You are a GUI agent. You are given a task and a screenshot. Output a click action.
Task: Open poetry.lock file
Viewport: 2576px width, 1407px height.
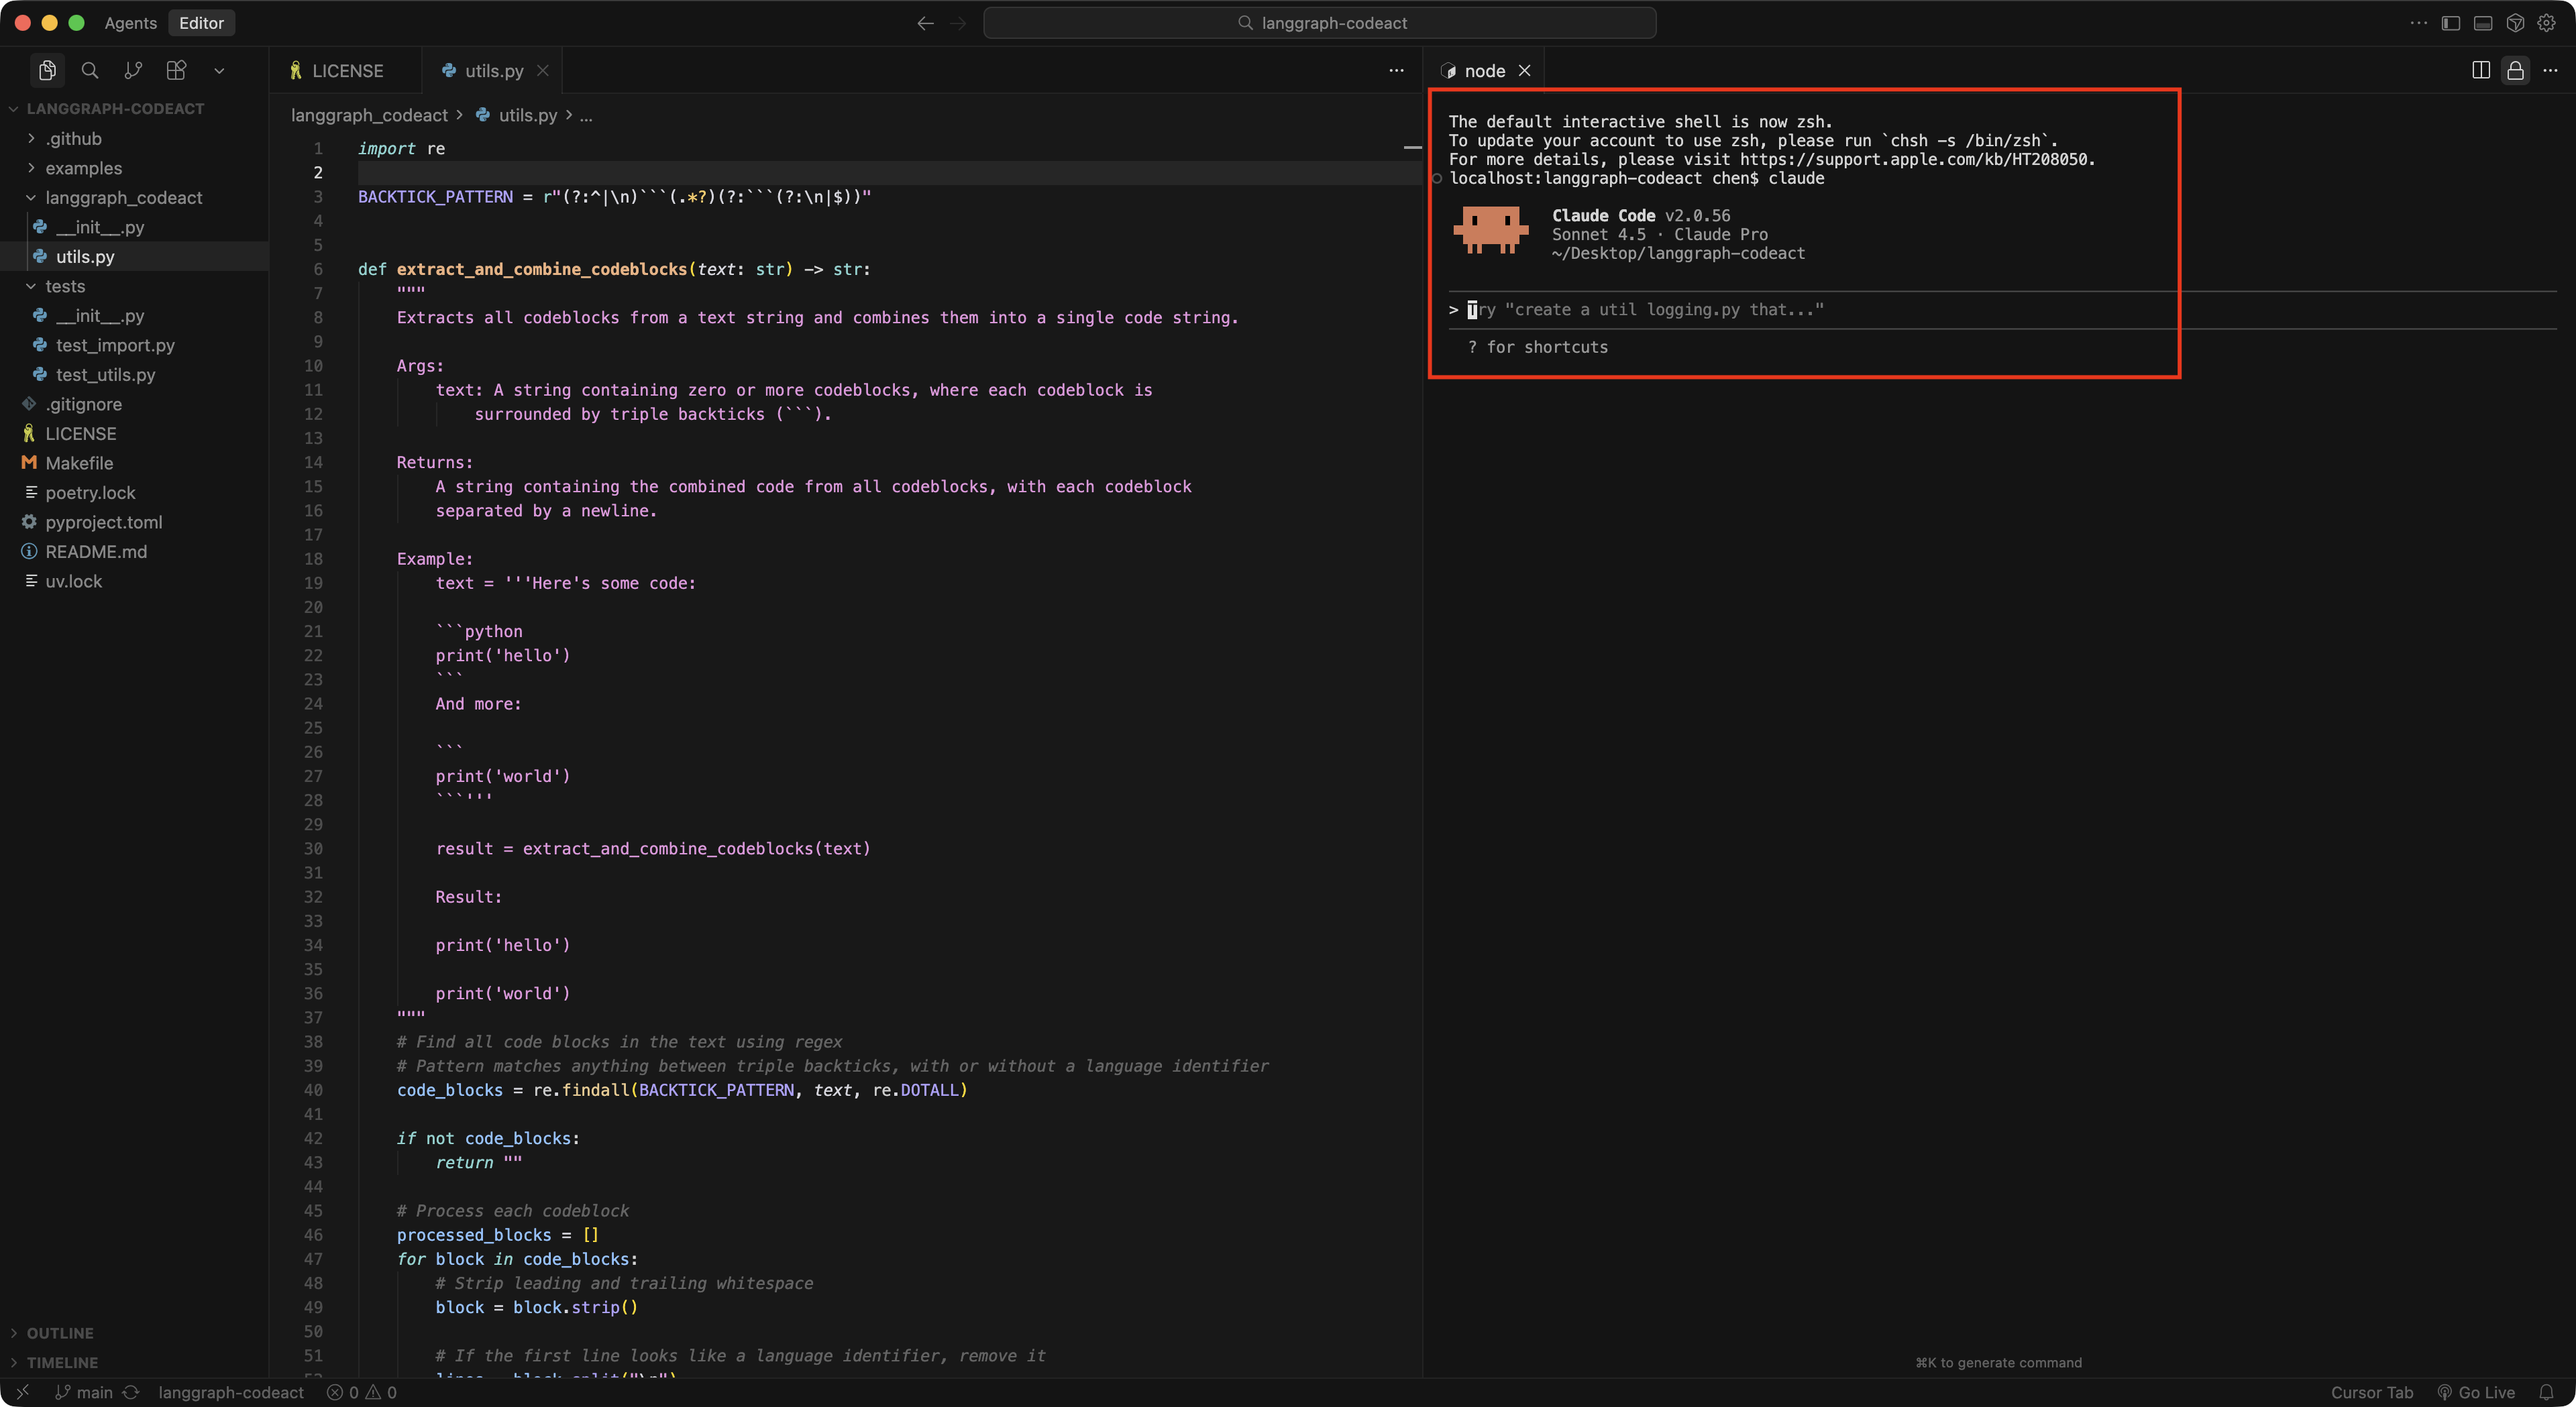(x=90, y=493)
